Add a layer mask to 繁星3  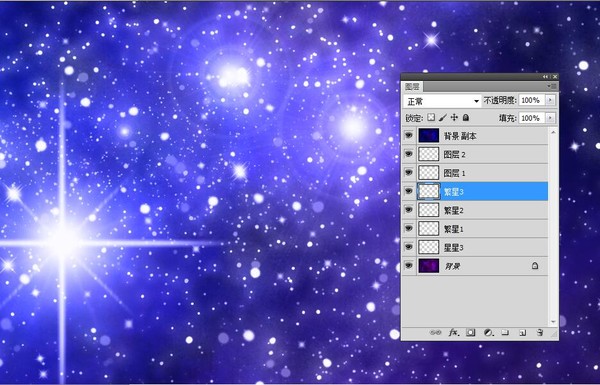[x=471, y=333]
